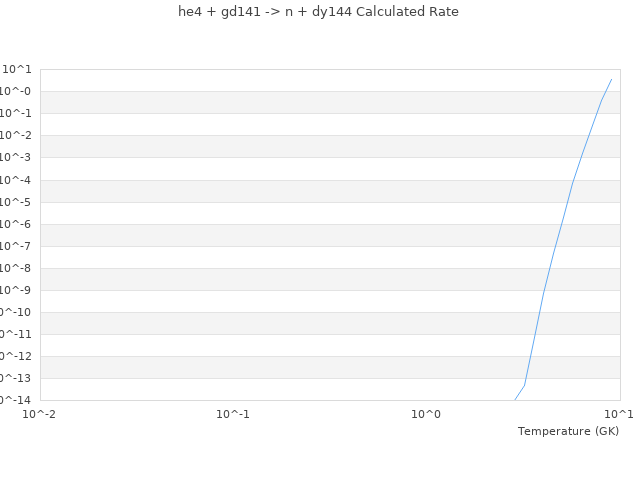Click the blue curve's kink near 10^-13

pyautogui.click(x=524, y=386)
